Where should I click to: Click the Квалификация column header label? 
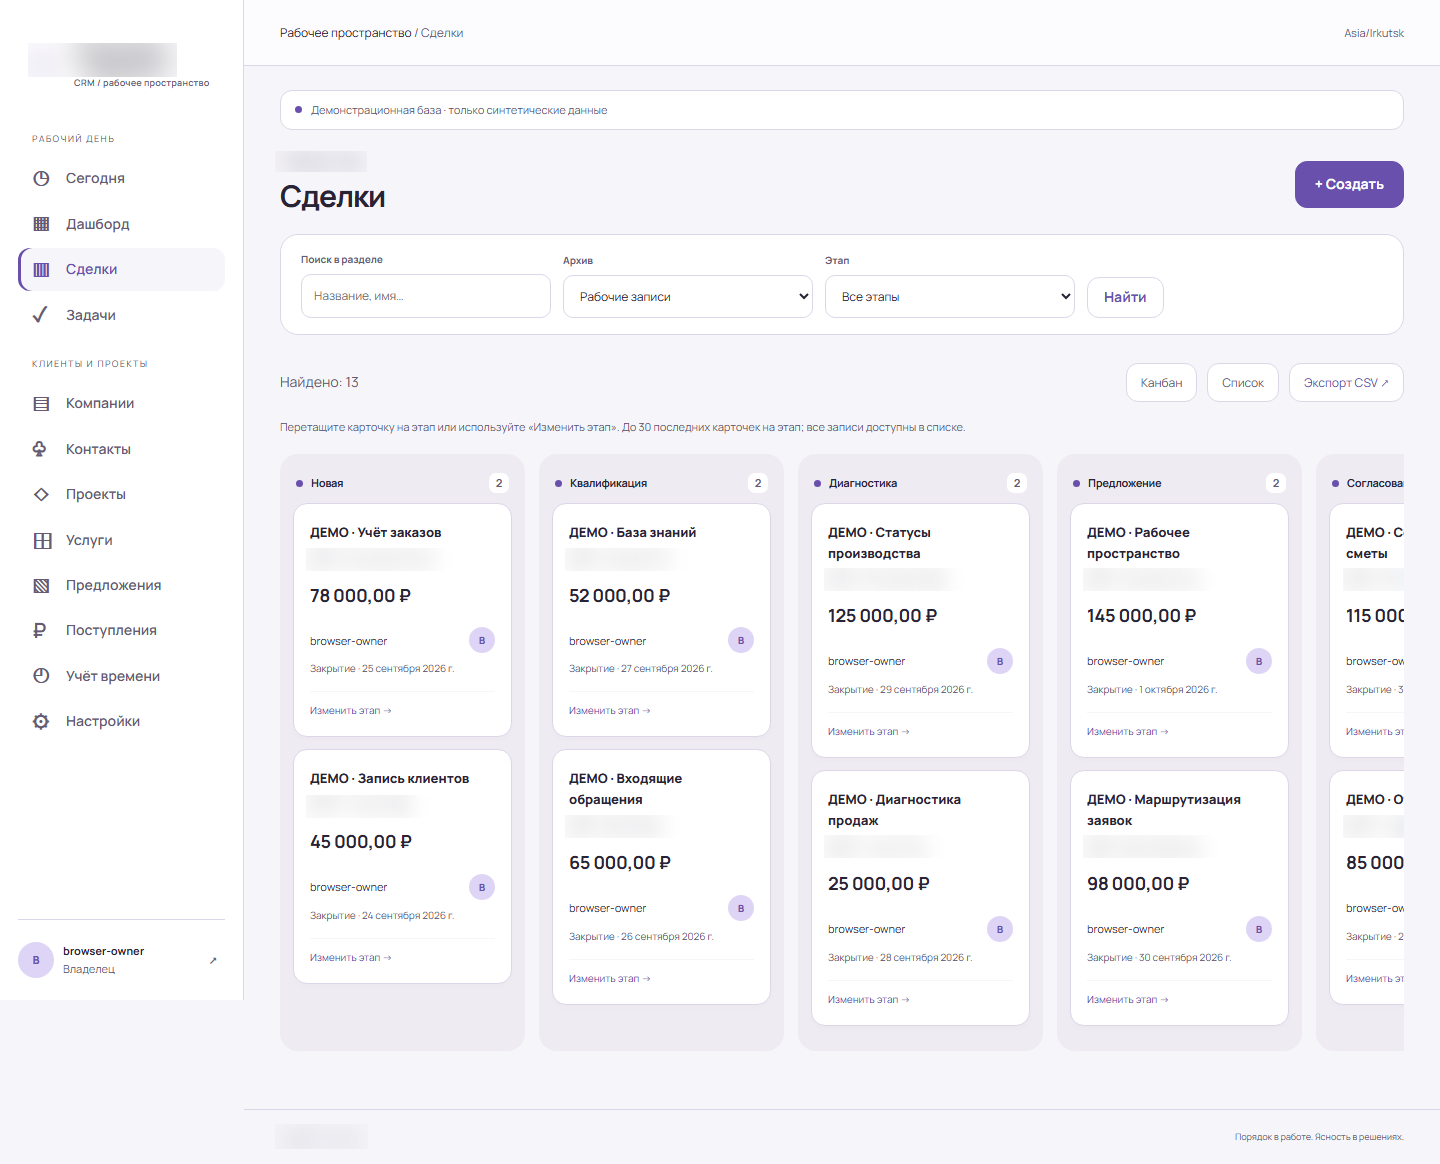[x=608, y=484]
